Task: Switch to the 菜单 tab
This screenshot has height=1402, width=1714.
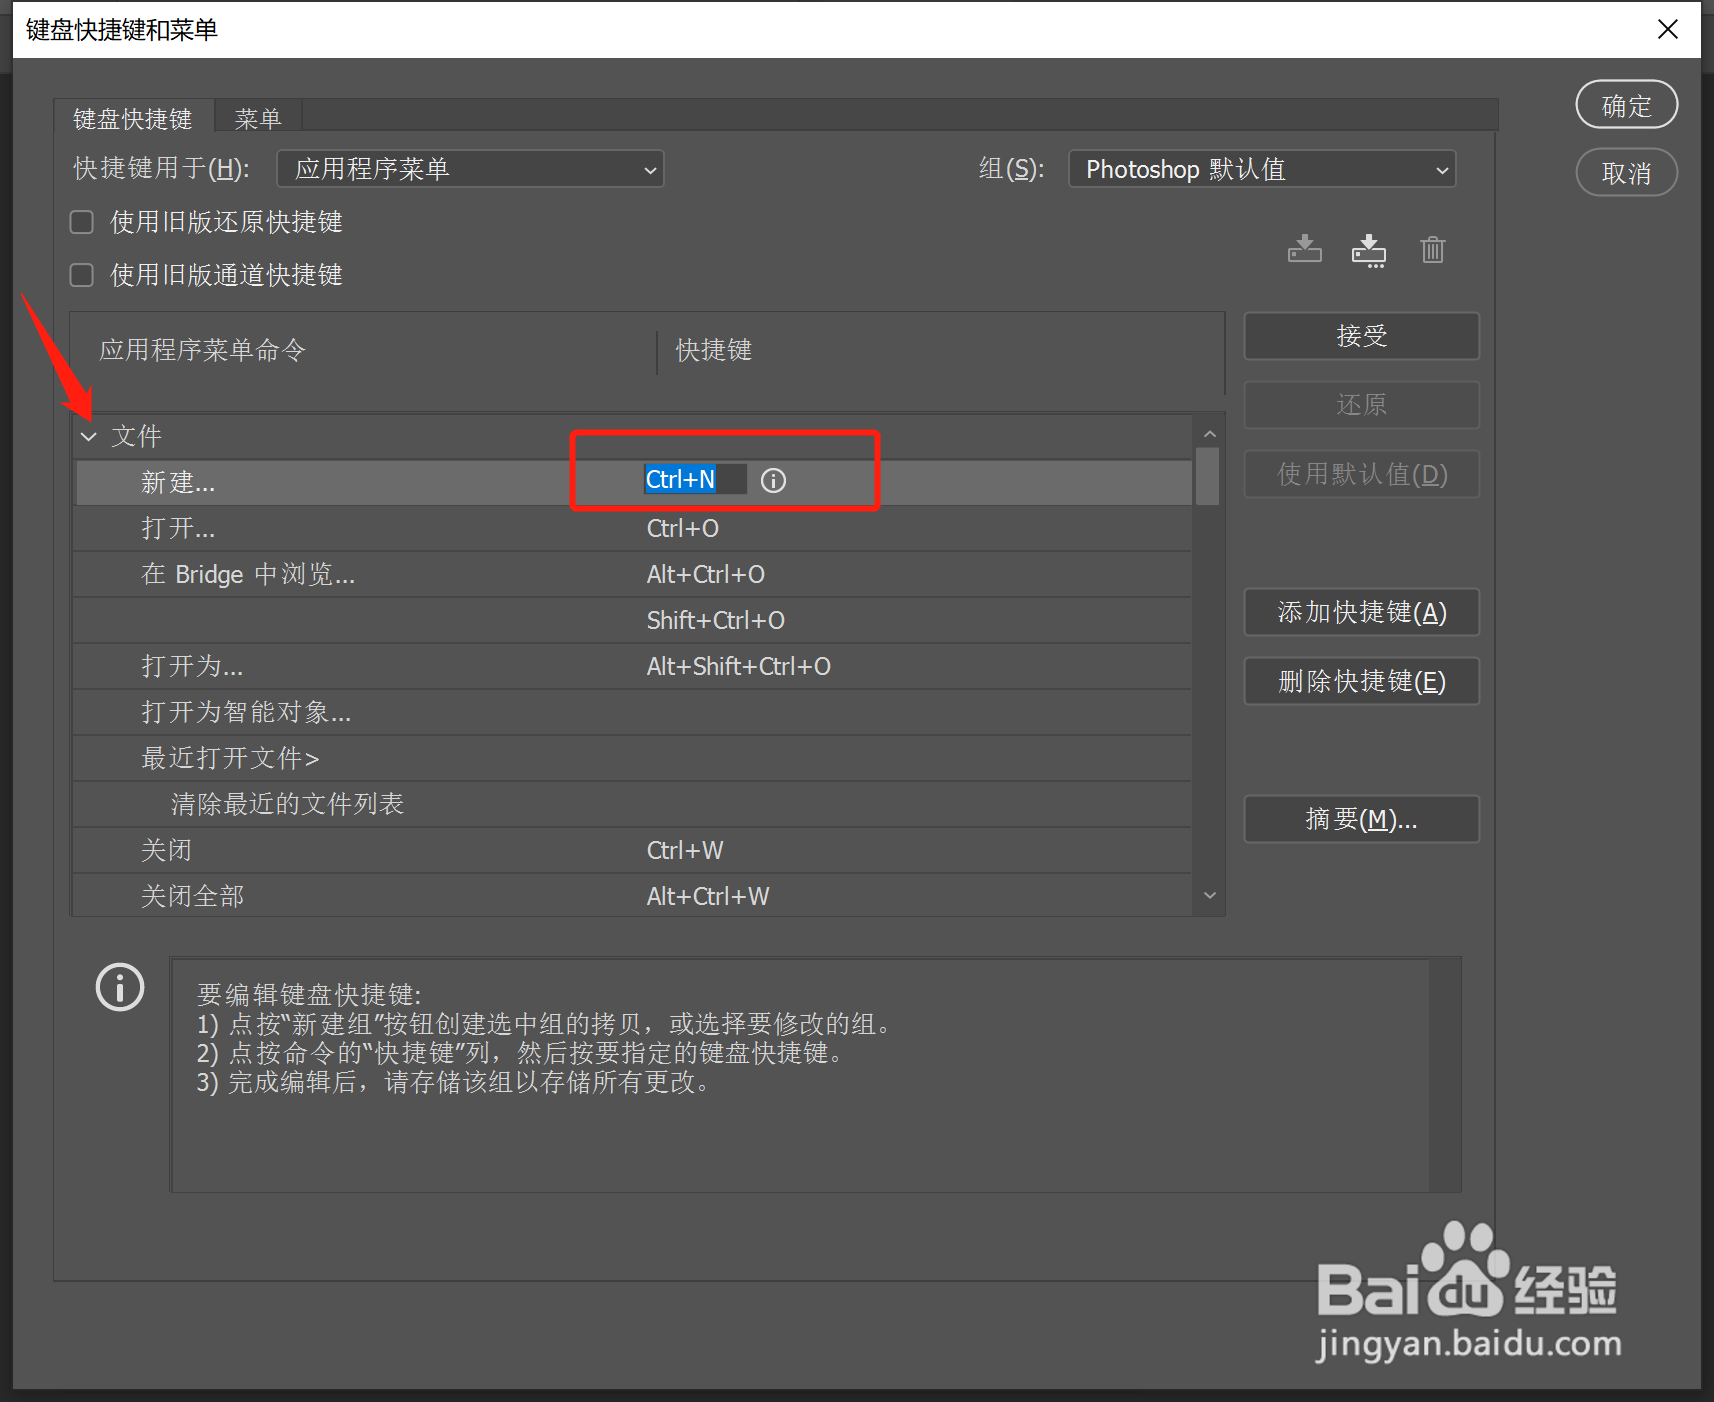Action: (258, 119)
